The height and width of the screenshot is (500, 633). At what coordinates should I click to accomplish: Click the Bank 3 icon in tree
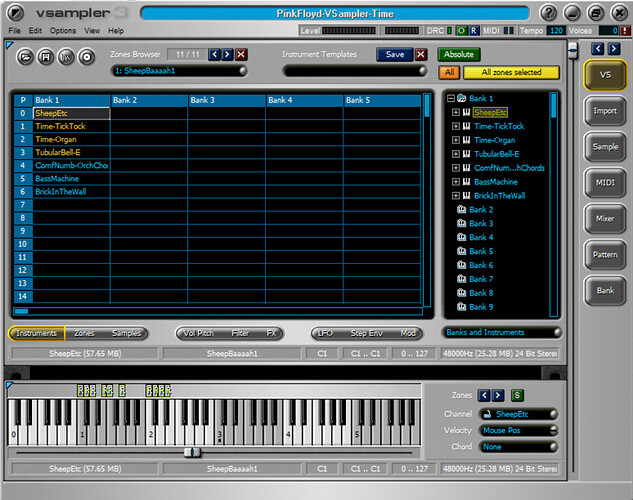tap(461, 224)
